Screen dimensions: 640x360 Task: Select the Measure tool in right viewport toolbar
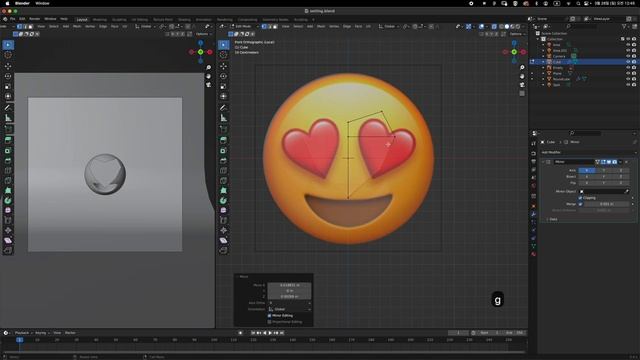223,118
